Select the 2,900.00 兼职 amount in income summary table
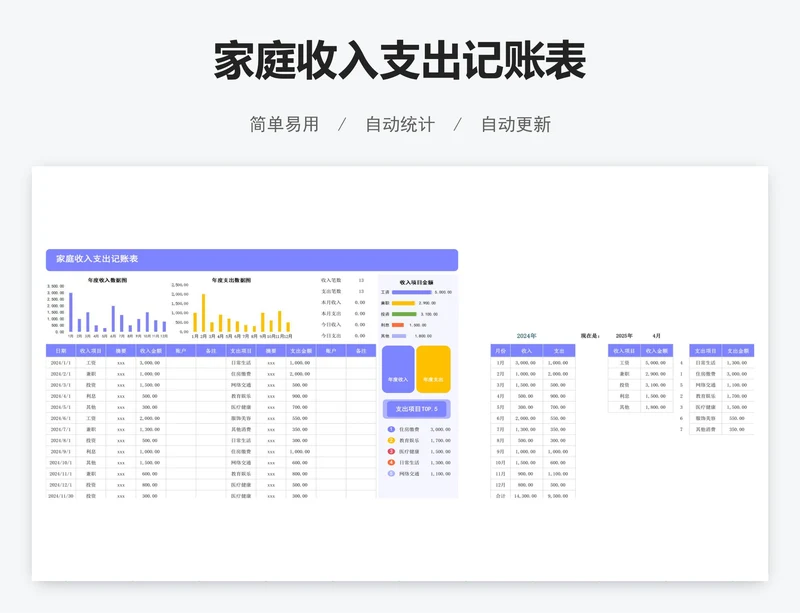The image size is (800, 613). 656,374
